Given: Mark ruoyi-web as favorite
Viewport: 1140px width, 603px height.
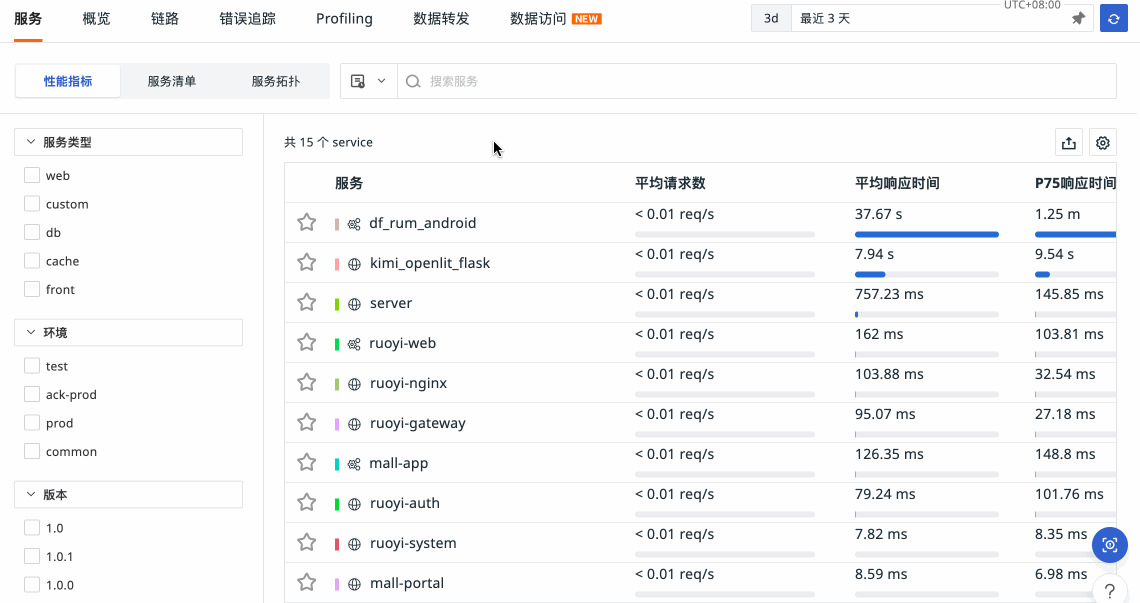Looking at the screenshot, I should tap(307, 343).
